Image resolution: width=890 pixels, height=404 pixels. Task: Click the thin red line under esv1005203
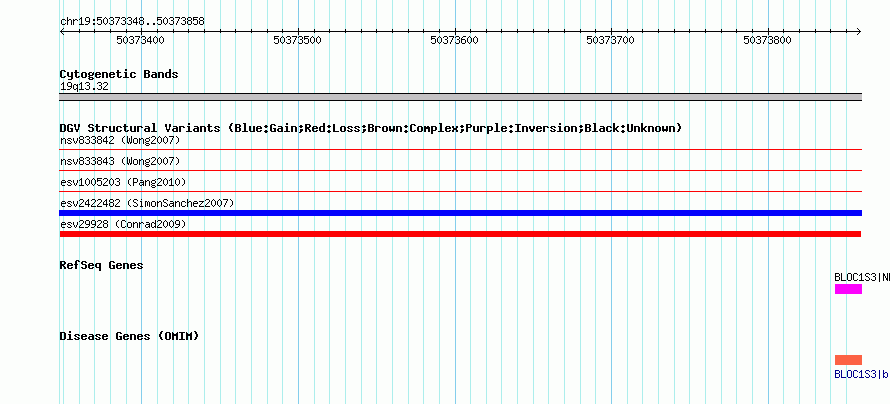[460, 191]
